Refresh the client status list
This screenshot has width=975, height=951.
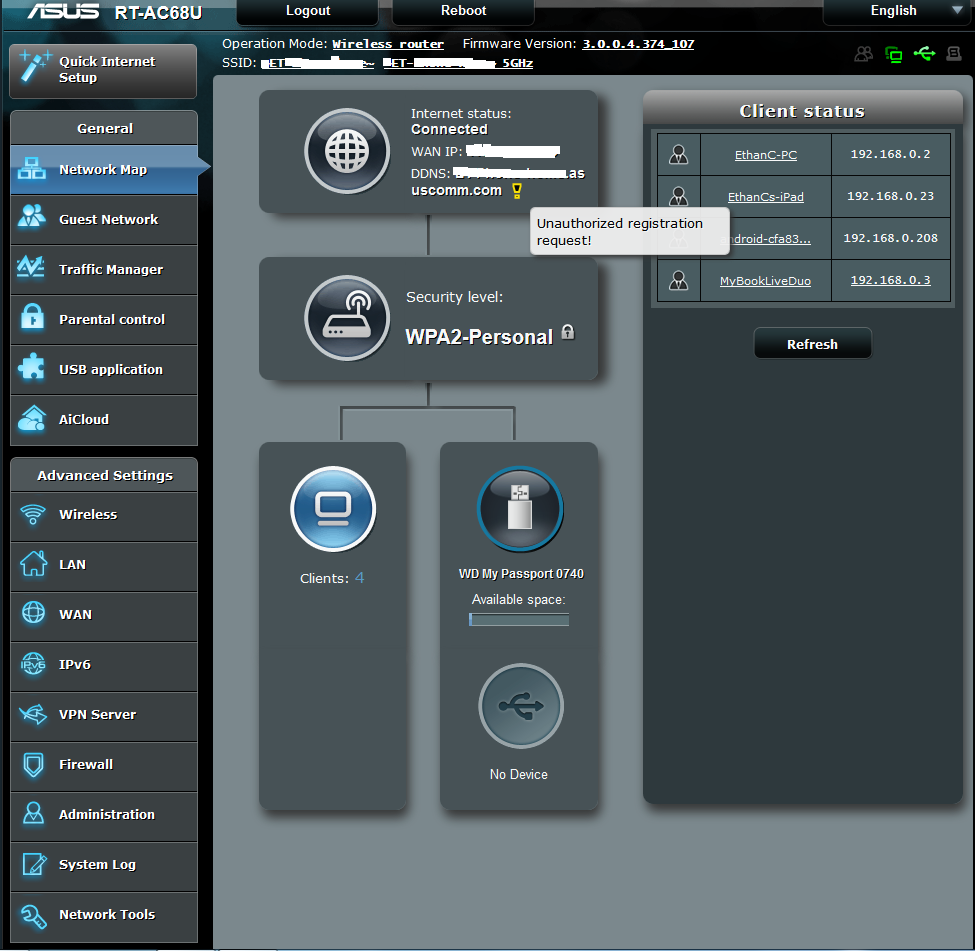(x=812, y=344)
